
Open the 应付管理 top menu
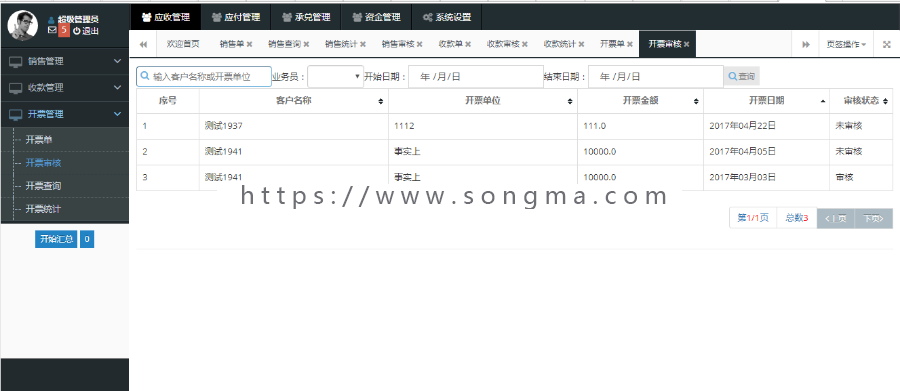[x=236, y=17]
